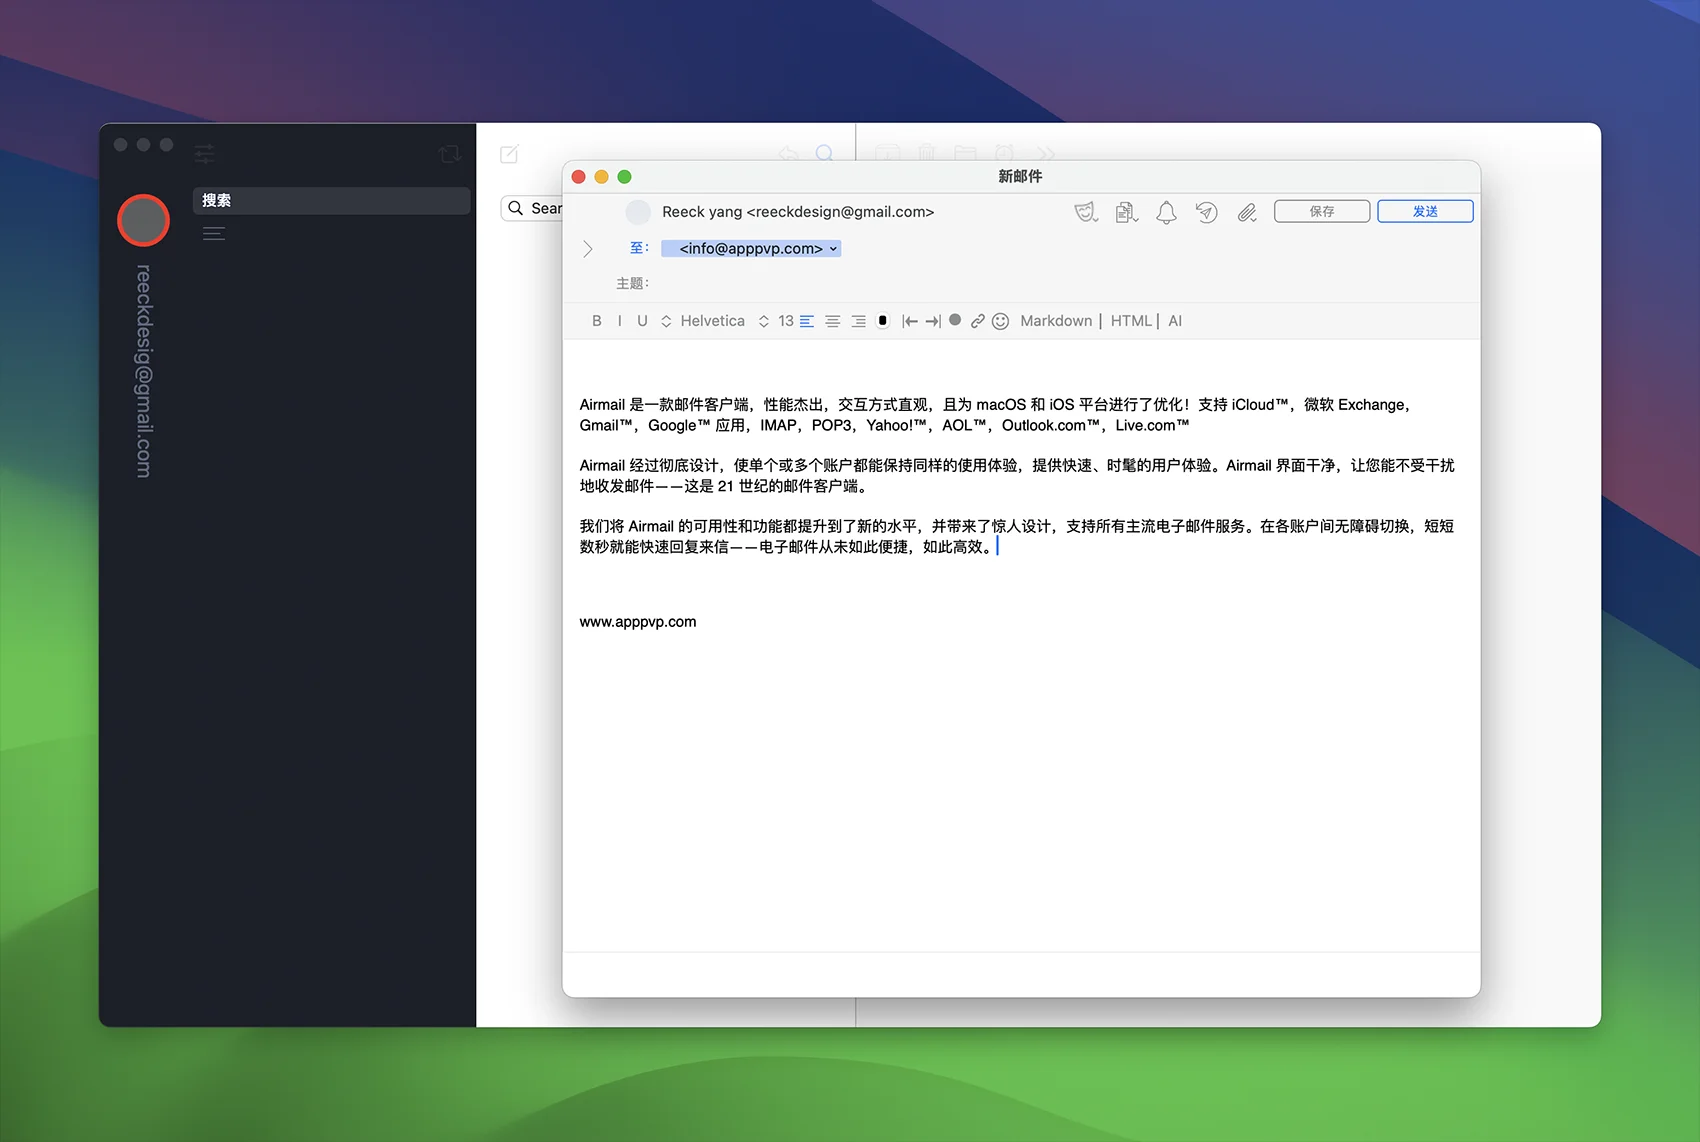Switch the editor to HTML mode
Viewport: 1700px width, 1142px height.
pyautogui.click(x=1131, y=321)
